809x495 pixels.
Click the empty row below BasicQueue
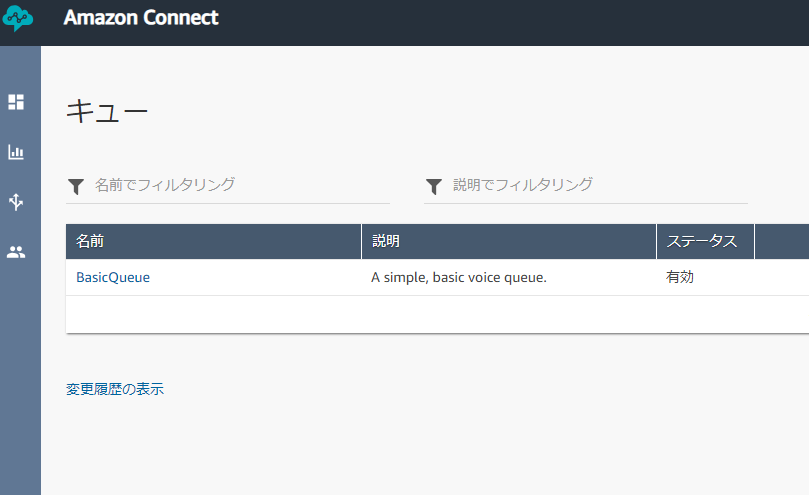(438, 314)
